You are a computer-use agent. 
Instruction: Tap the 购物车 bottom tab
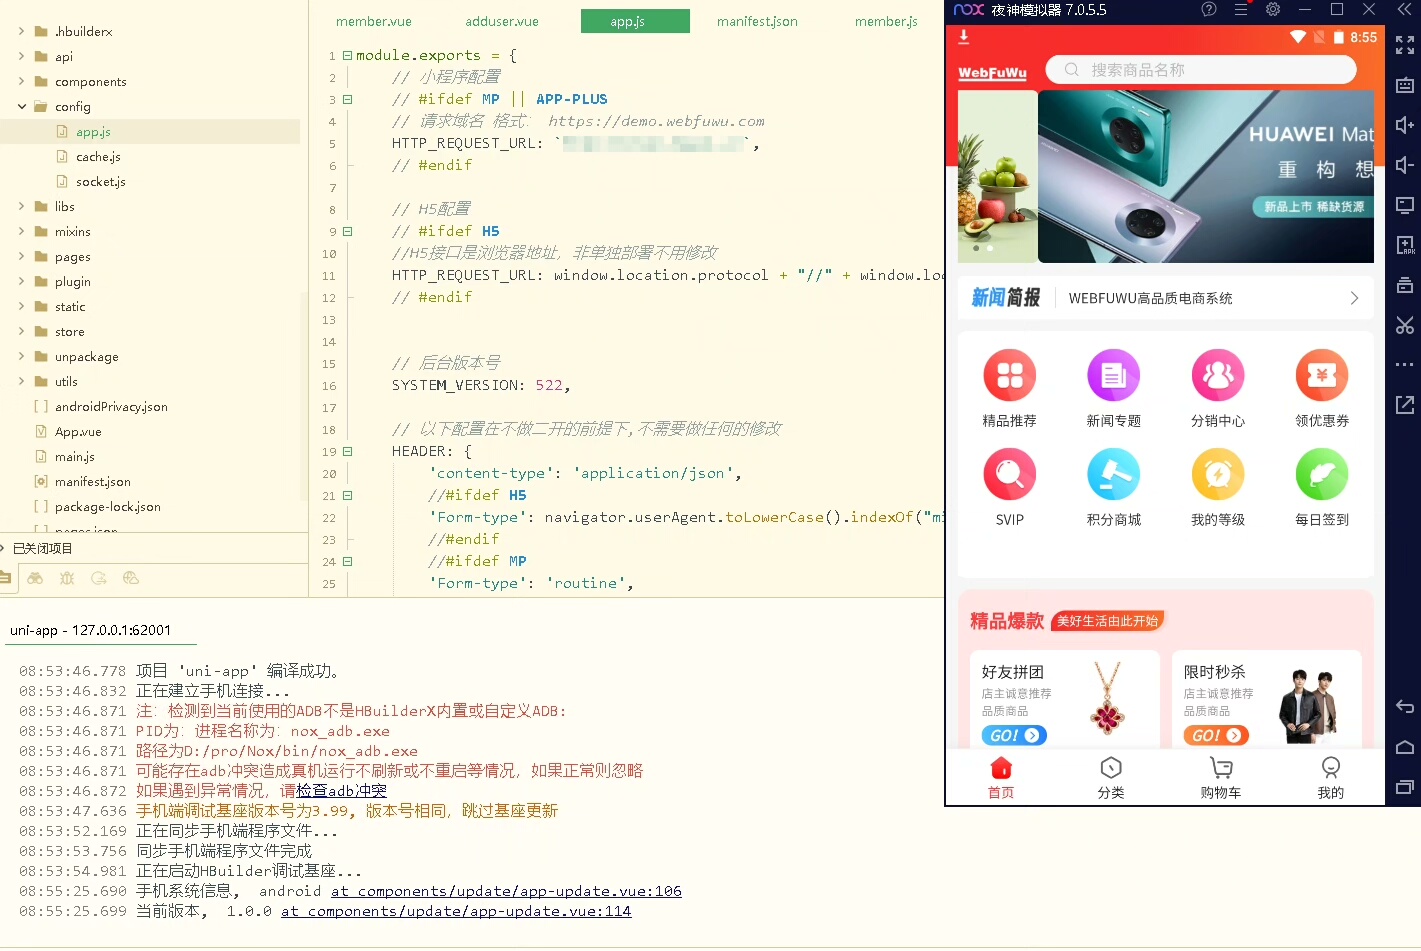[1221, 777]
